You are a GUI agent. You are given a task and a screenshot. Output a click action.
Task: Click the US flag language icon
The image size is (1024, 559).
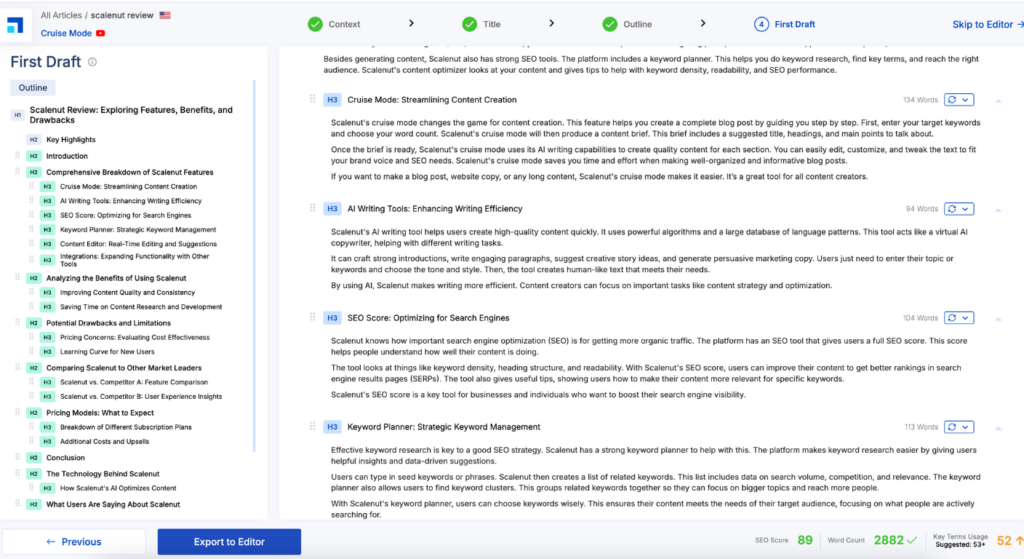click(165, 15)
